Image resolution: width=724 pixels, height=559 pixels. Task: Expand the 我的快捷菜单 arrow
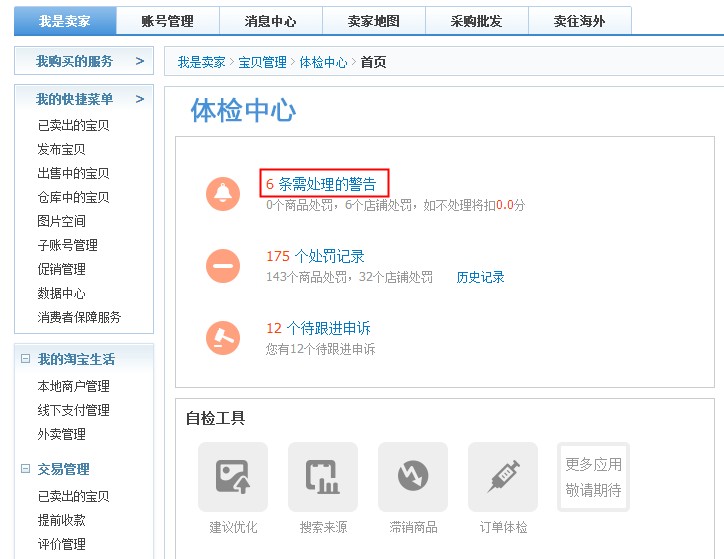pyautogui.click(x=139, y=99)
